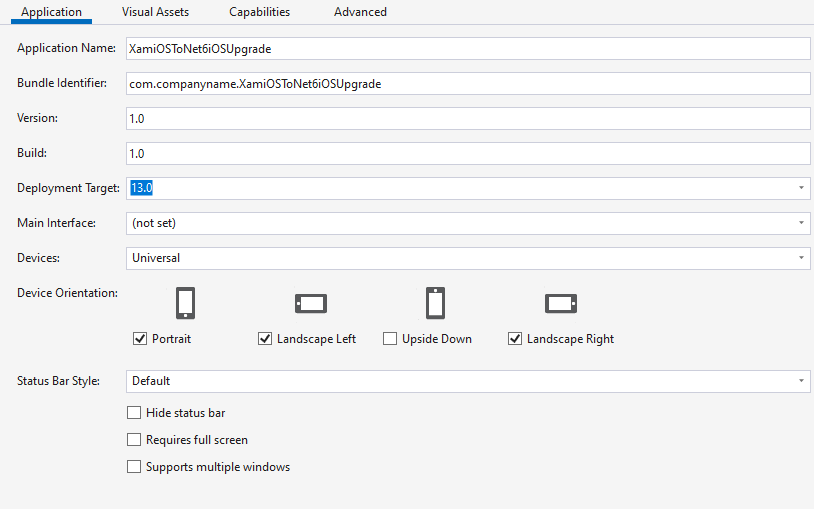Click the 'Deployment Target:' label
The height and width of the screenshot is (509, 814).
point(69,188)
